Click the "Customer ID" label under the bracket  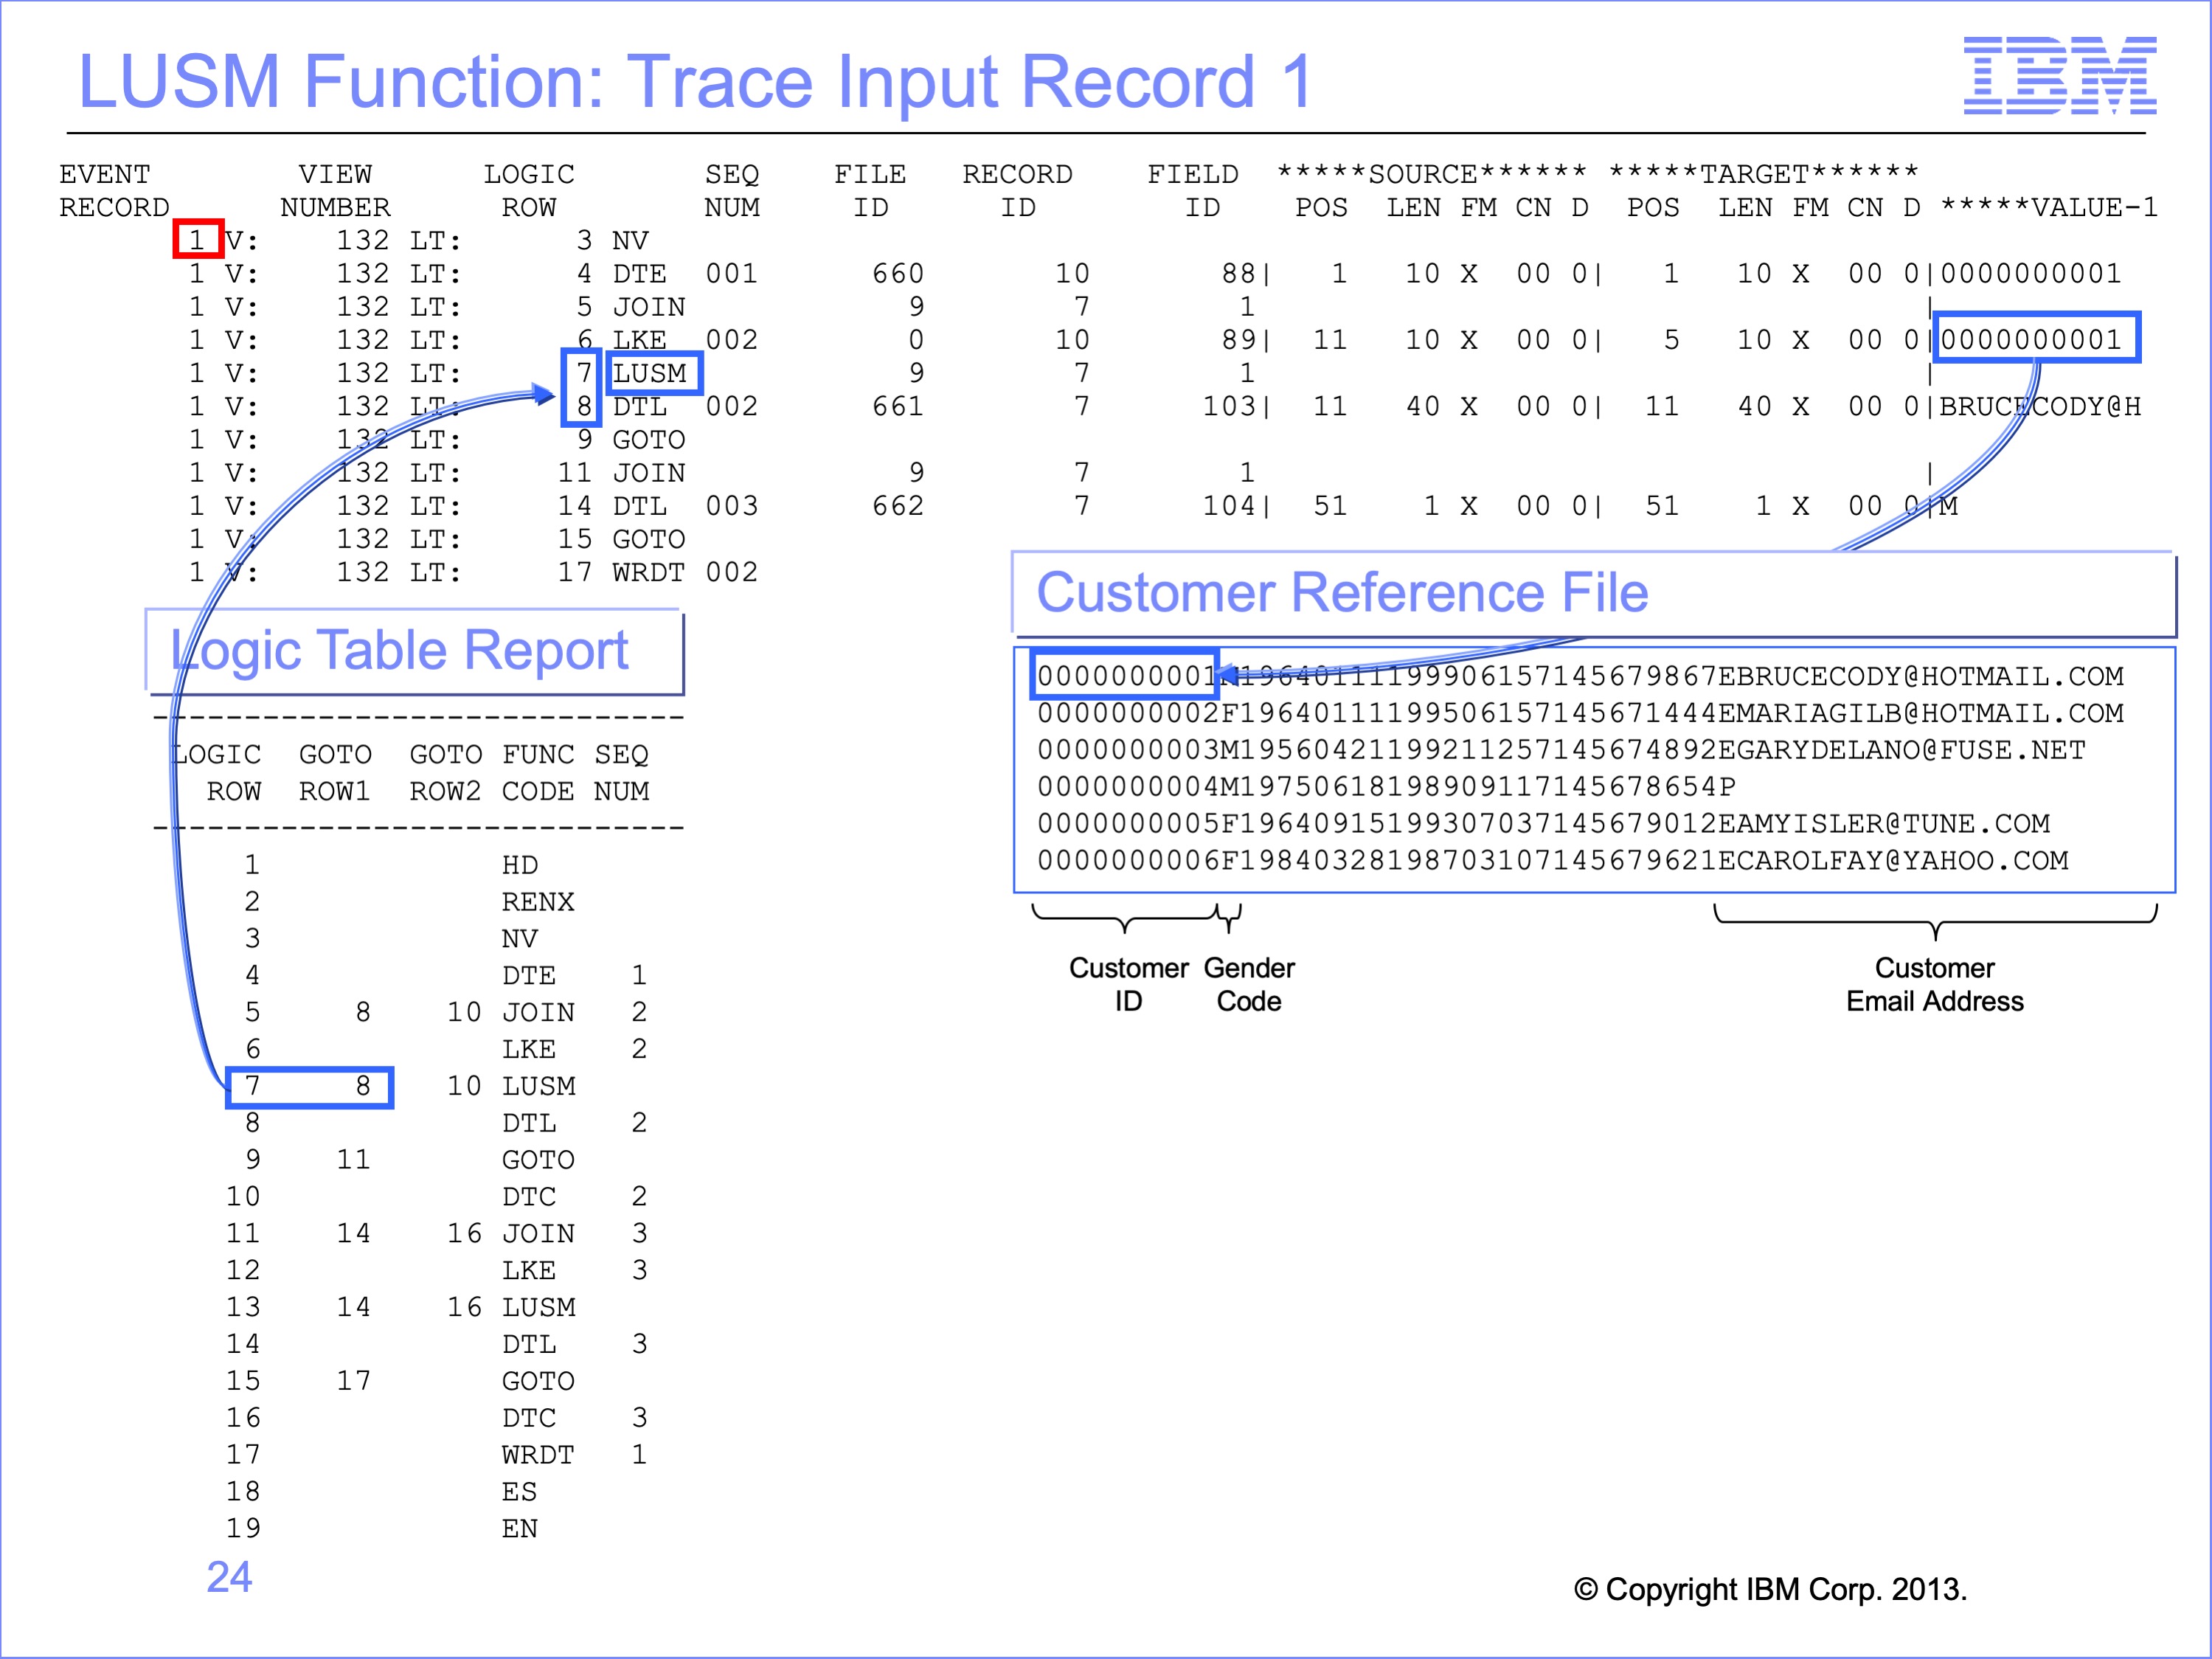click(1129, 985)
